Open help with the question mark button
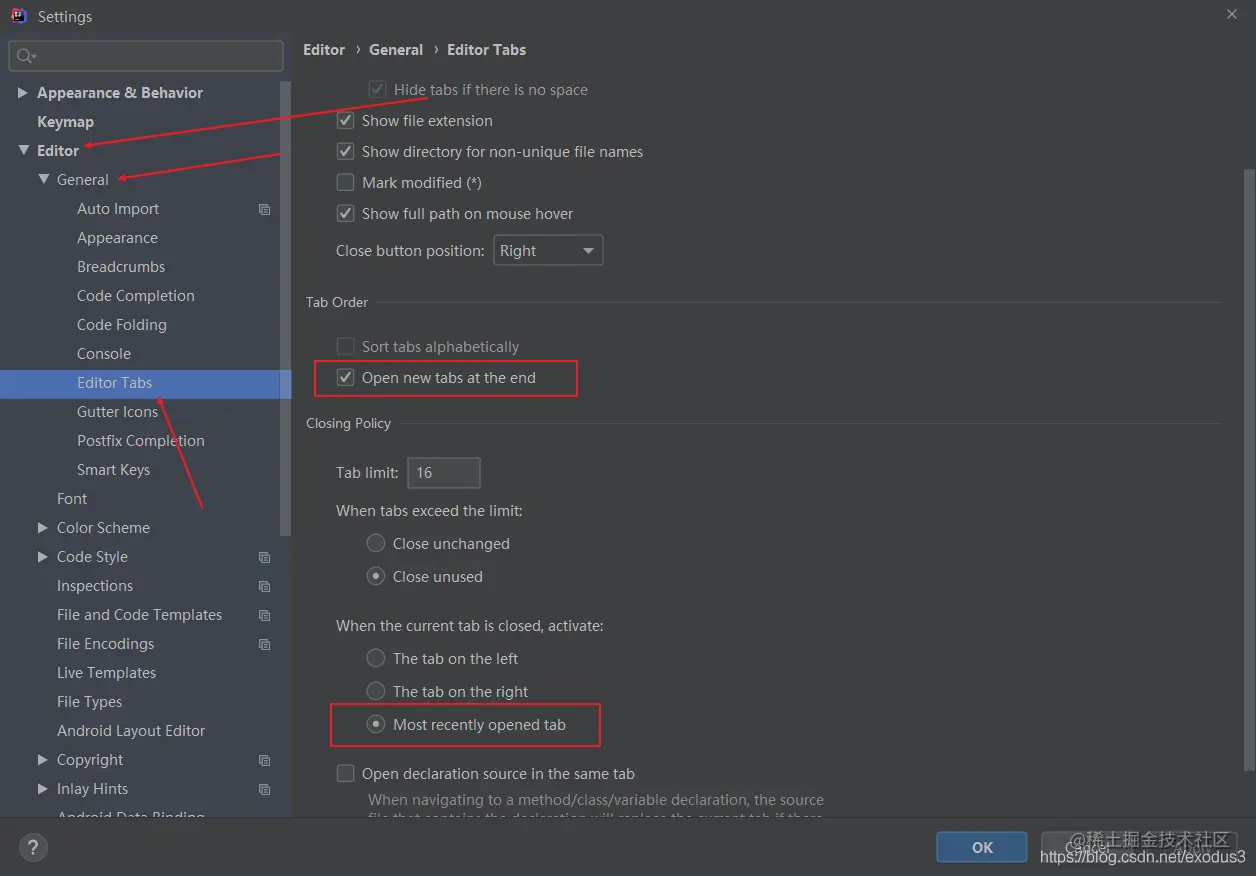Viewport: 1256px width, 876px height. tap(33, 848)
